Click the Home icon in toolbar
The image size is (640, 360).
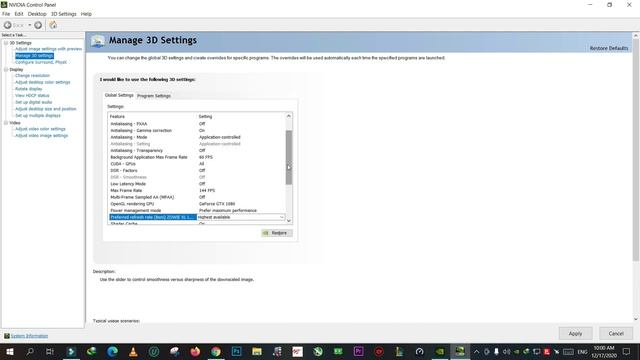coord(53,25)
